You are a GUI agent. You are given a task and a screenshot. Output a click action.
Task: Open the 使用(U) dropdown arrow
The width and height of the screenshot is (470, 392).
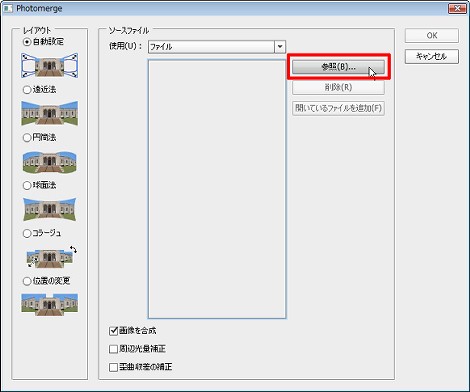(x=280, y=47)
